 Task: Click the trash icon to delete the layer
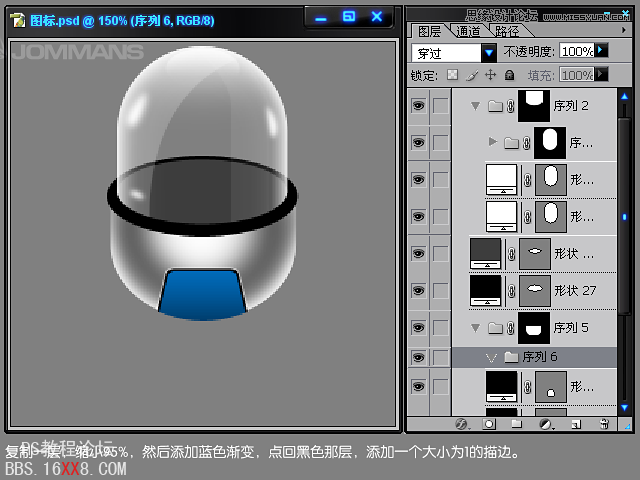pos(603,424)
